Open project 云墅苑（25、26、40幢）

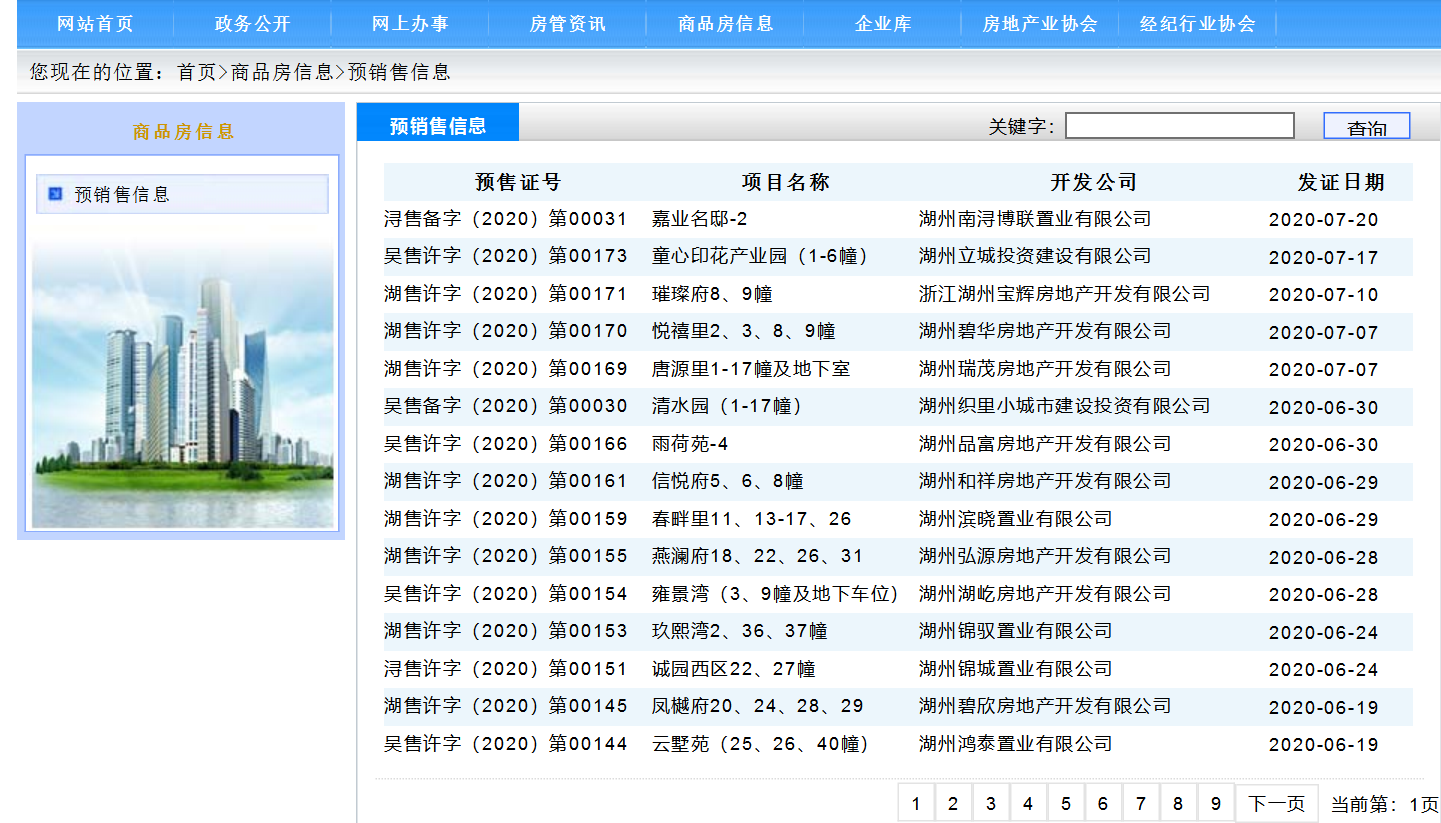click(761, 744)
